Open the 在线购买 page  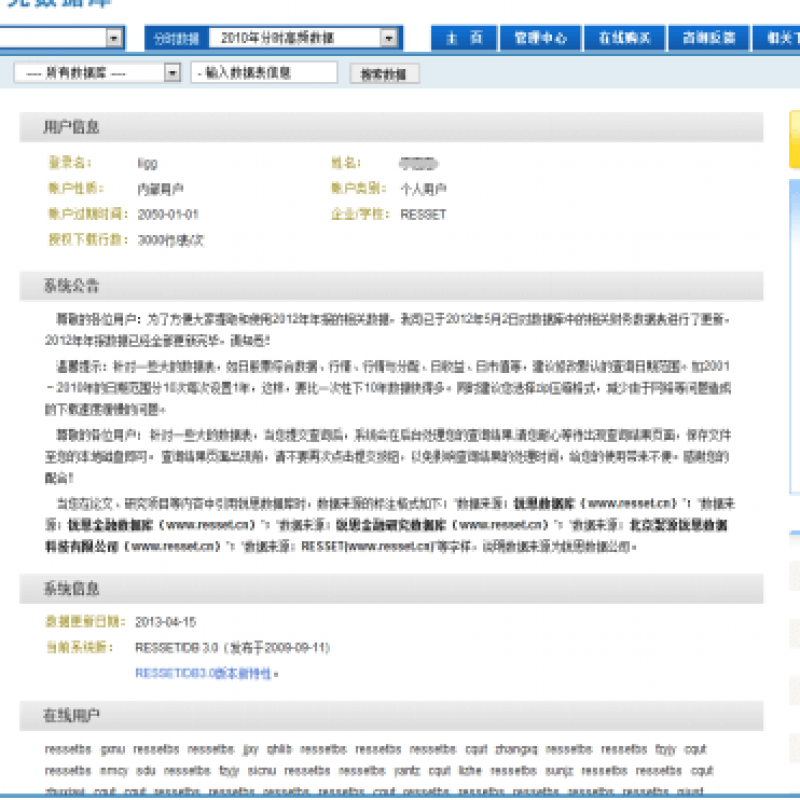click(x=625, y=38)
